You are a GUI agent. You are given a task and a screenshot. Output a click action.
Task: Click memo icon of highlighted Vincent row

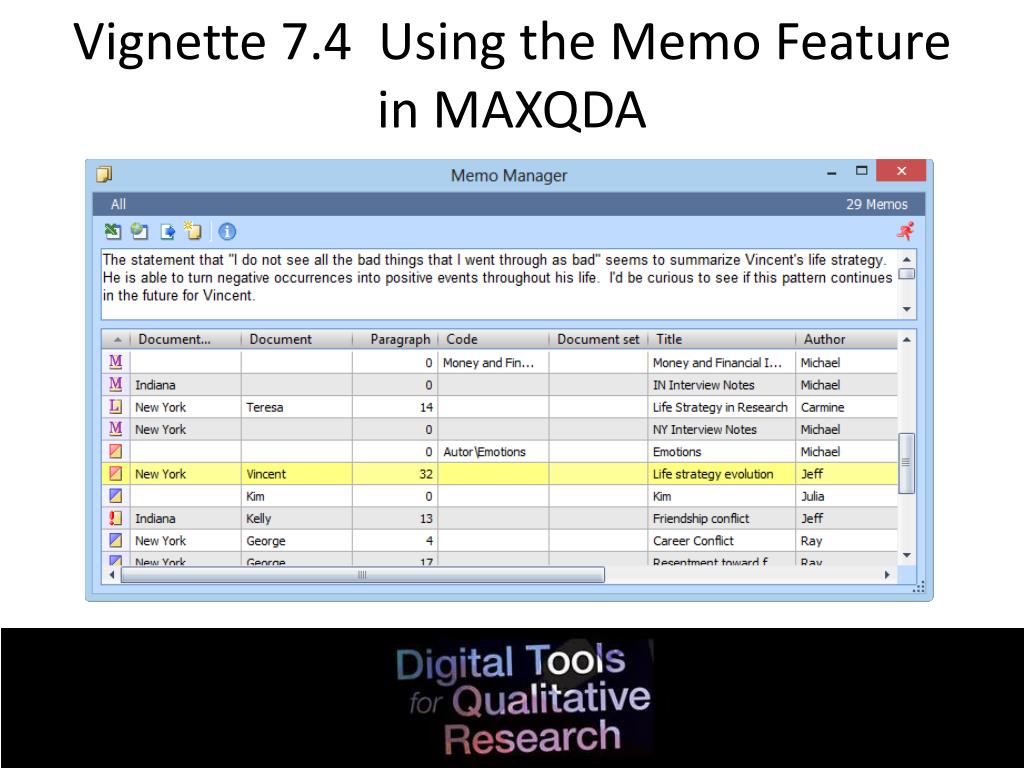point(116,473)
